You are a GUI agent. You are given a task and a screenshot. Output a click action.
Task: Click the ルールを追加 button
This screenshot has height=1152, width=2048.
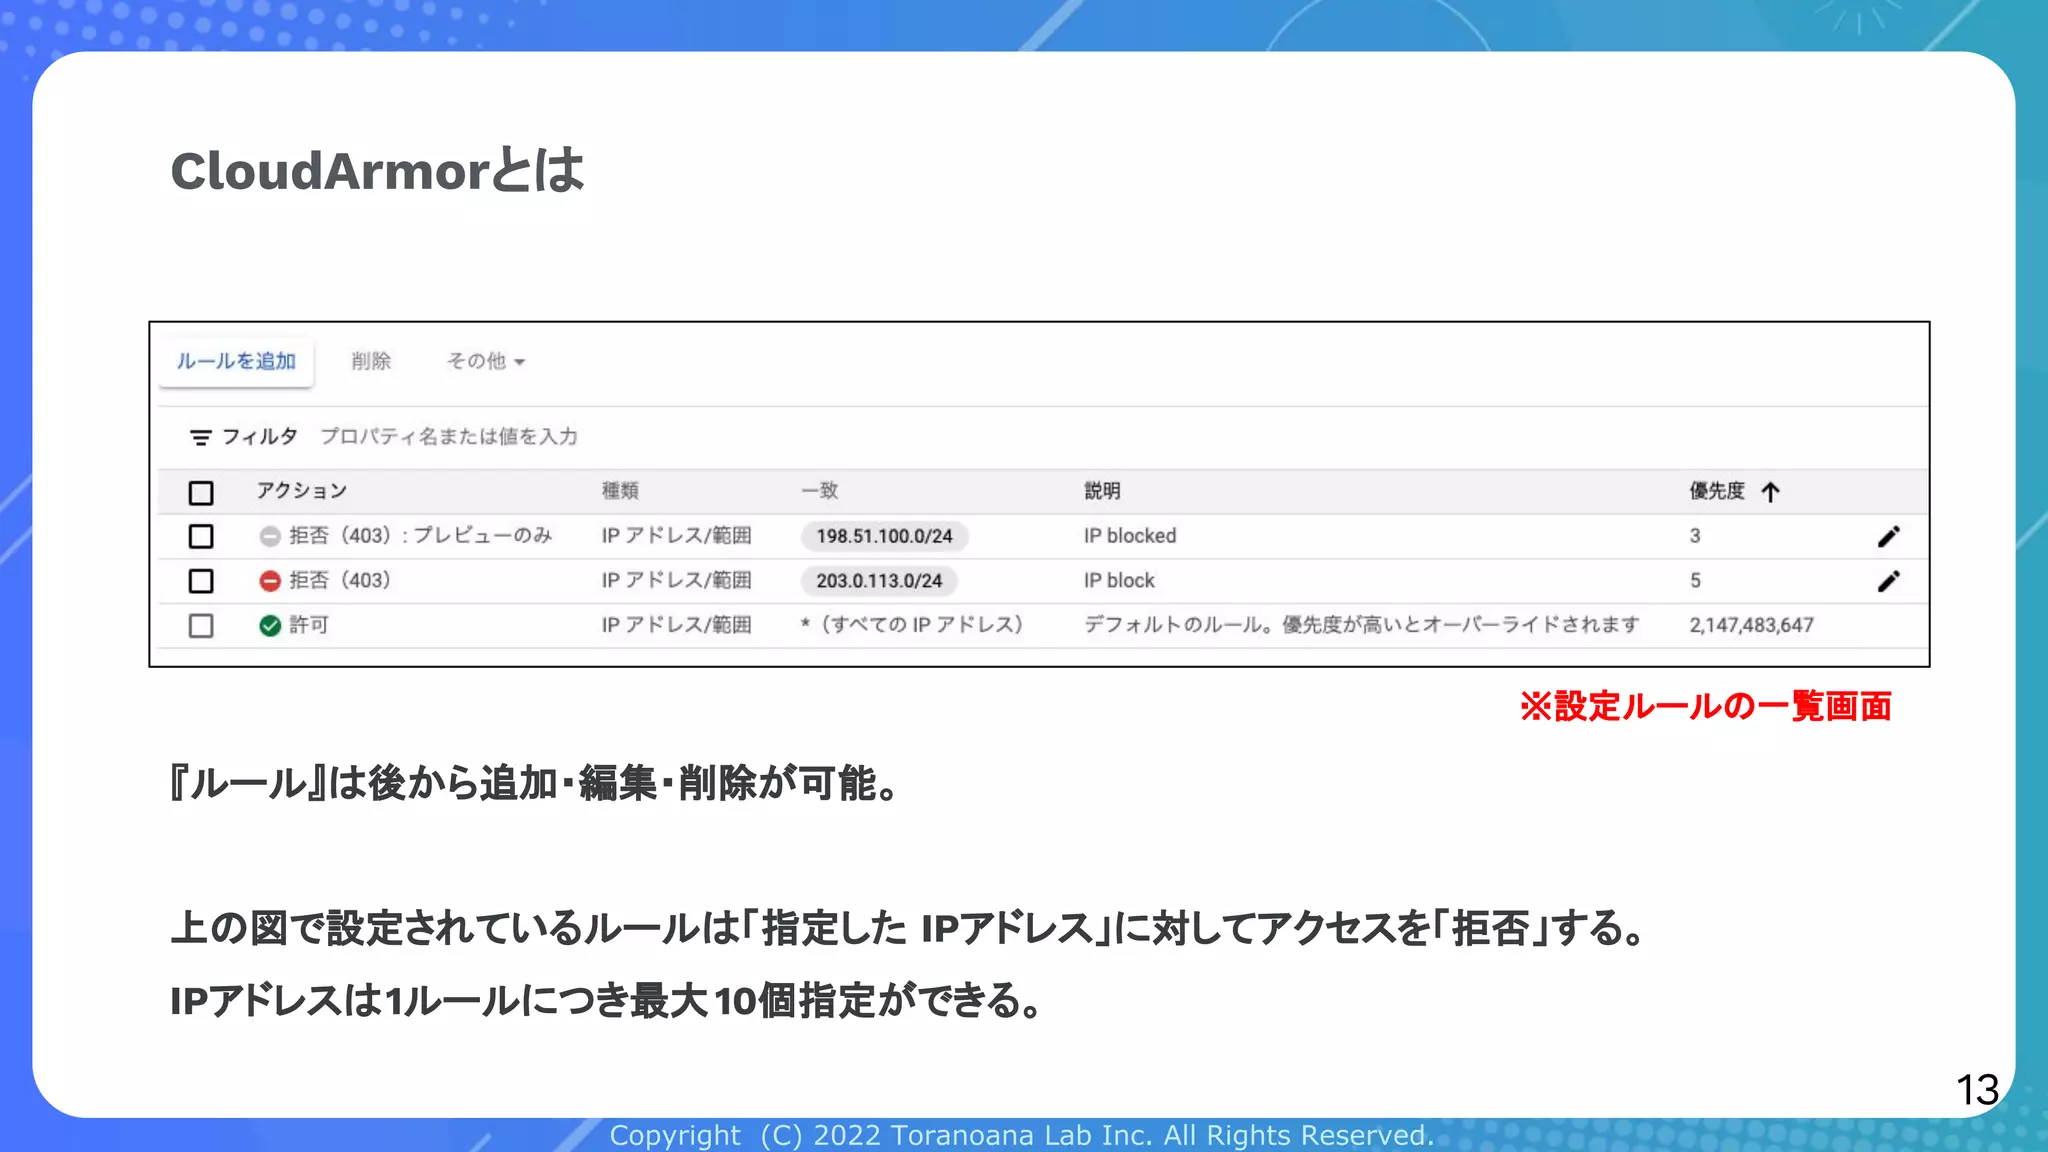236,361
